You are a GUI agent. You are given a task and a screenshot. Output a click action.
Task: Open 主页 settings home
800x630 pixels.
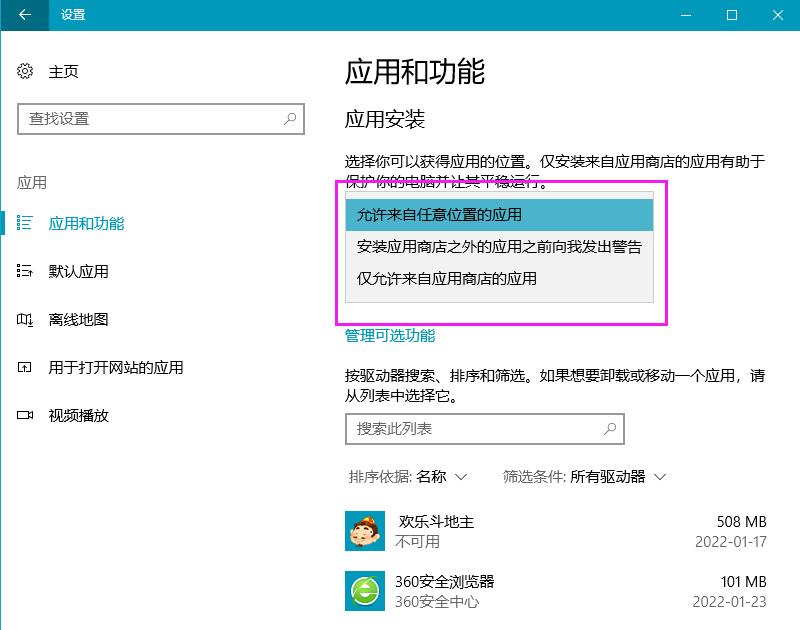tap(63, 71)
